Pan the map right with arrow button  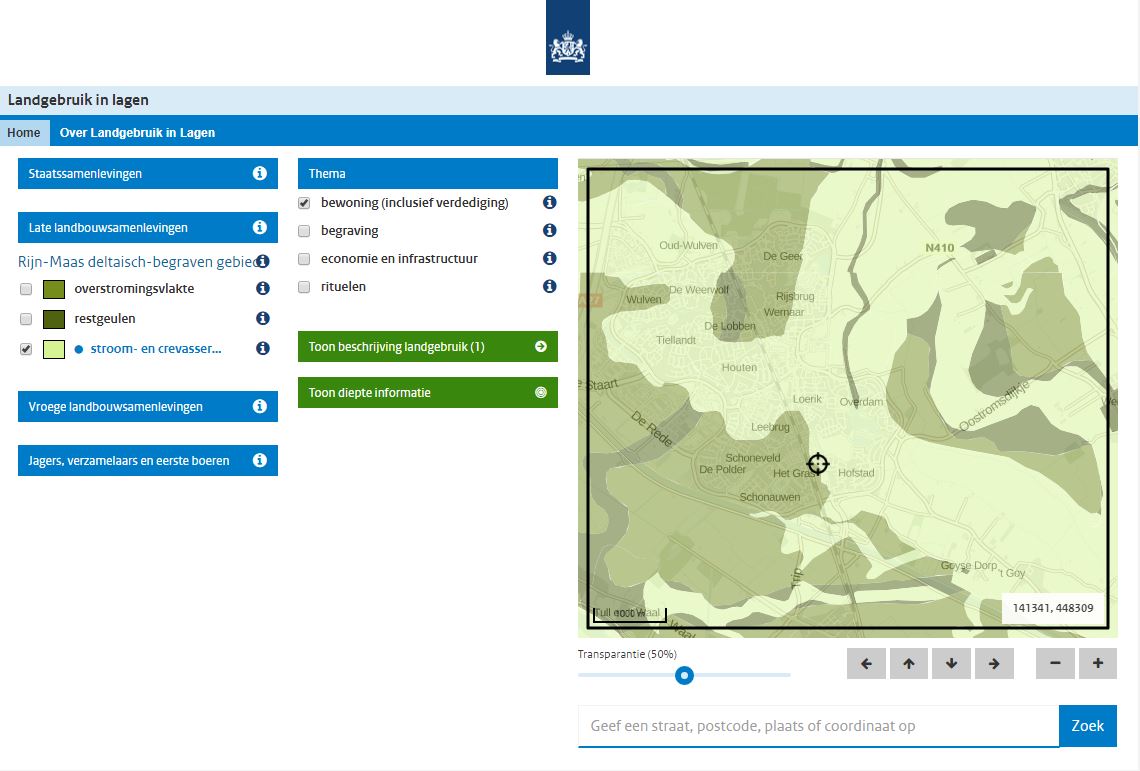(994, 664)
